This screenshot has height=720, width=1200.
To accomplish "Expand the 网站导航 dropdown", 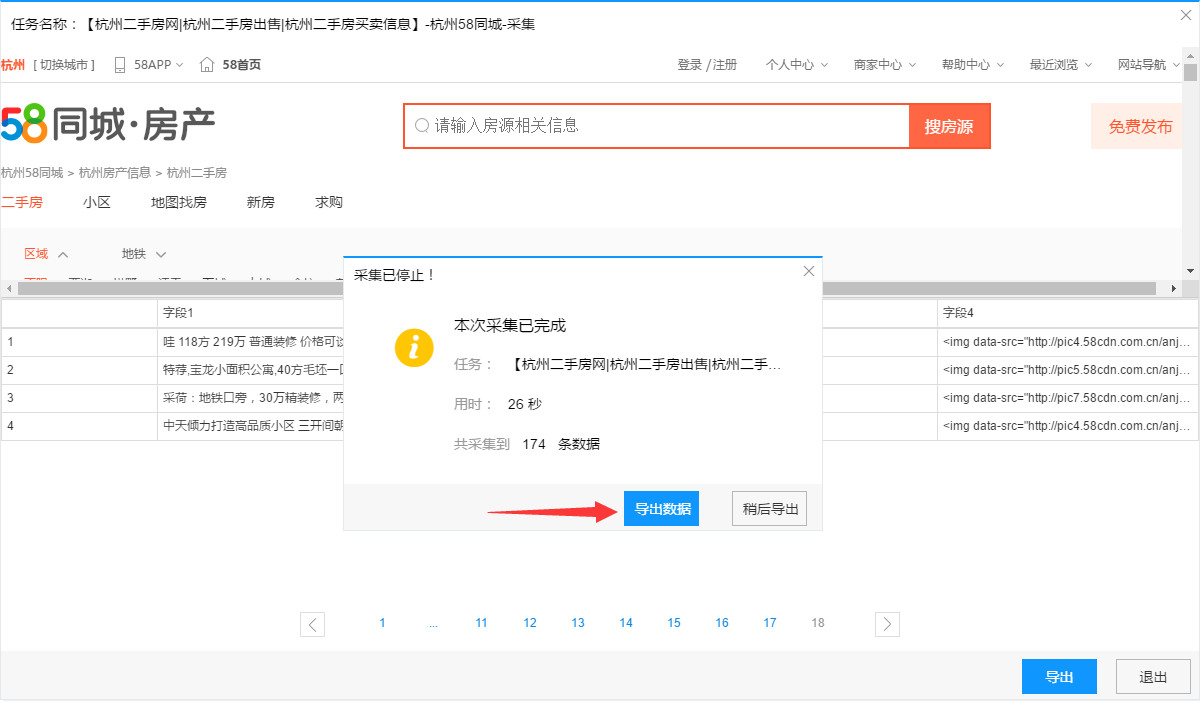I will pos(1149,65).
